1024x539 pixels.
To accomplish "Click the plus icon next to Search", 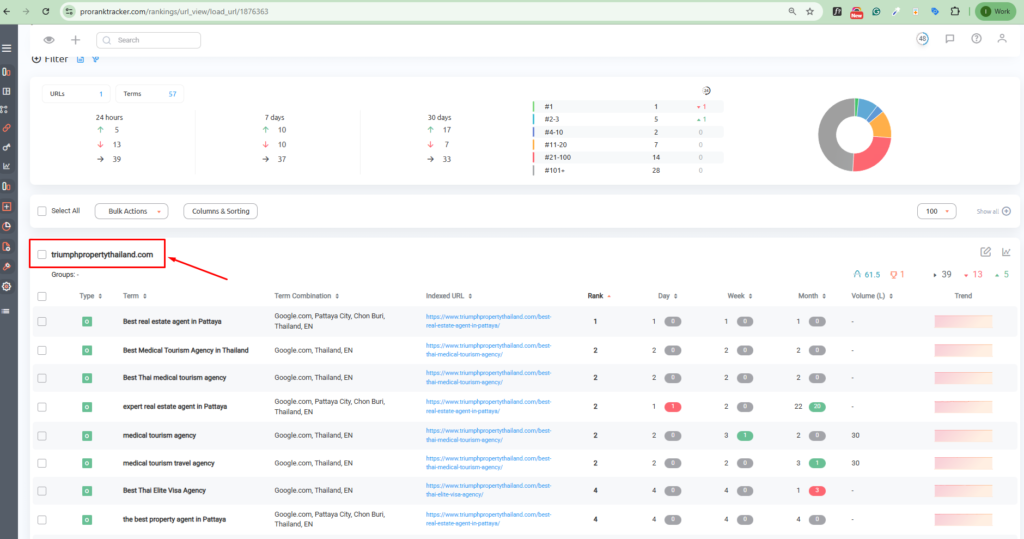I will [x=76, y=40].
